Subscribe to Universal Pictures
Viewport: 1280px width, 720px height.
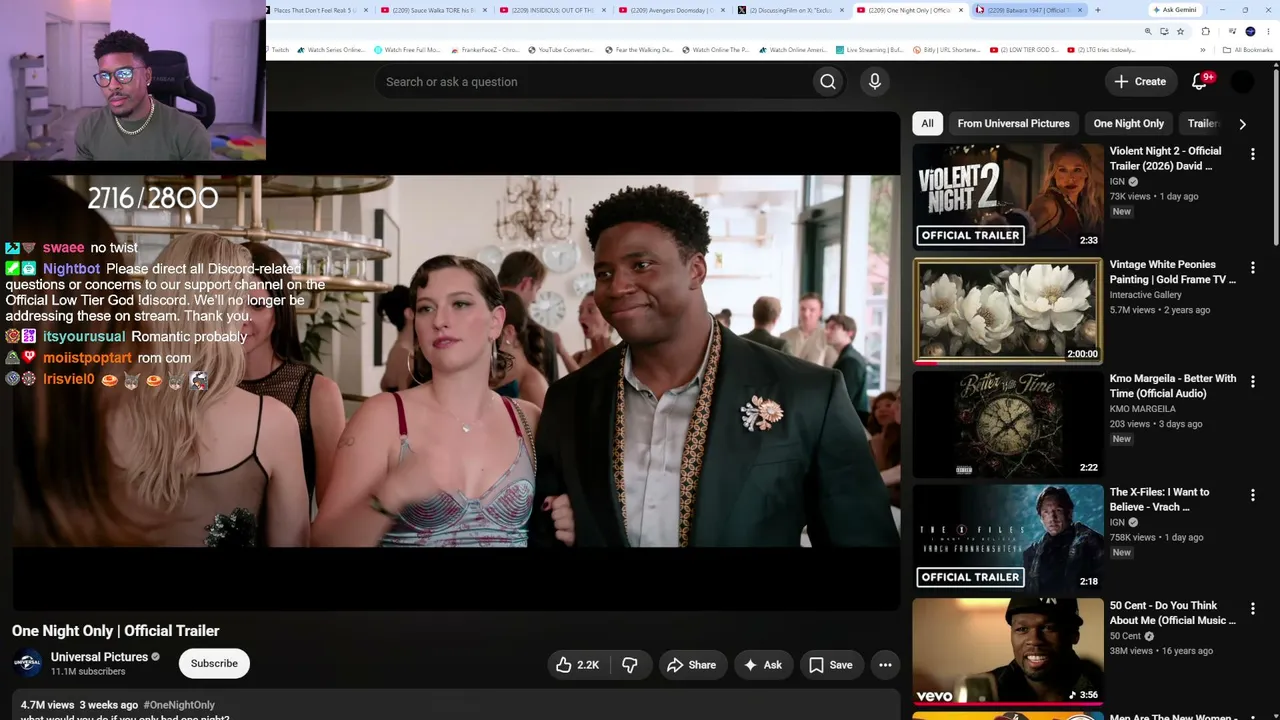[214, 663]
